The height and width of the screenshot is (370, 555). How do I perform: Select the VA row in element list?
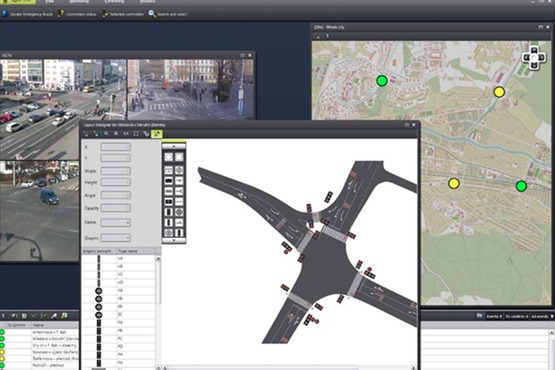[x=118, y=259]
